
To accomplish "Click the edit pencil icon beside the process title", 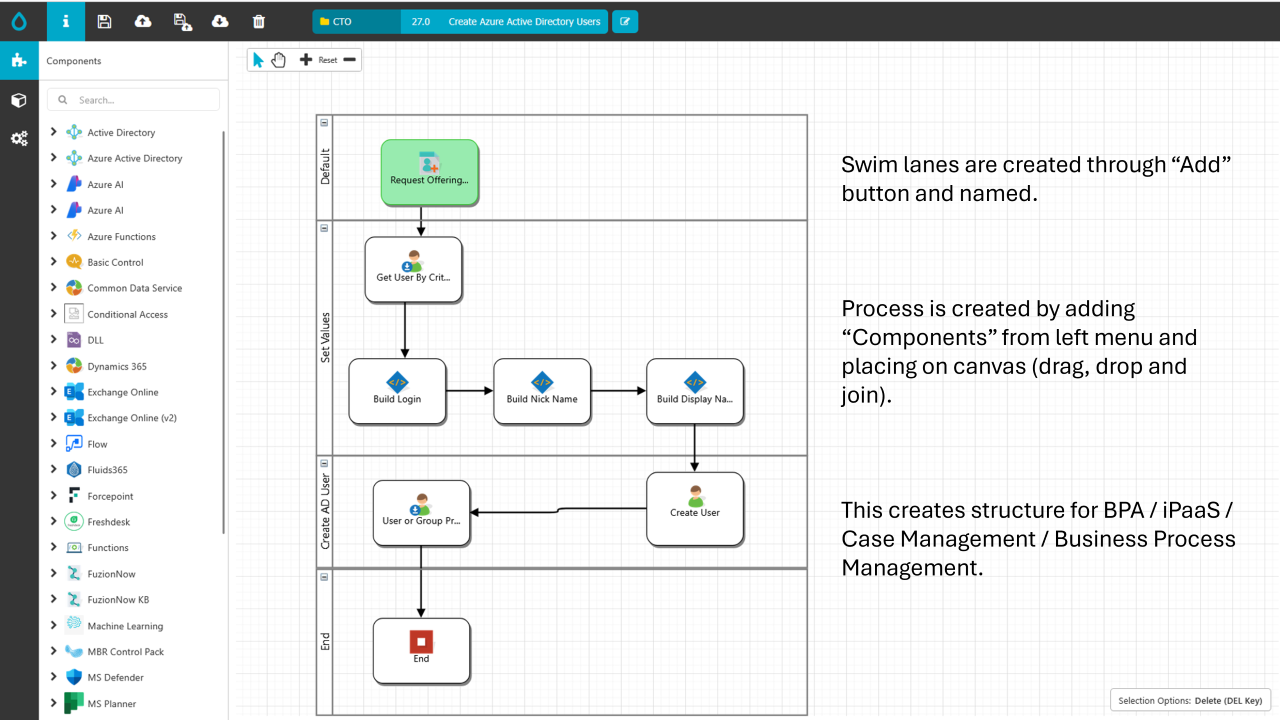I will (x=625, y=21).
